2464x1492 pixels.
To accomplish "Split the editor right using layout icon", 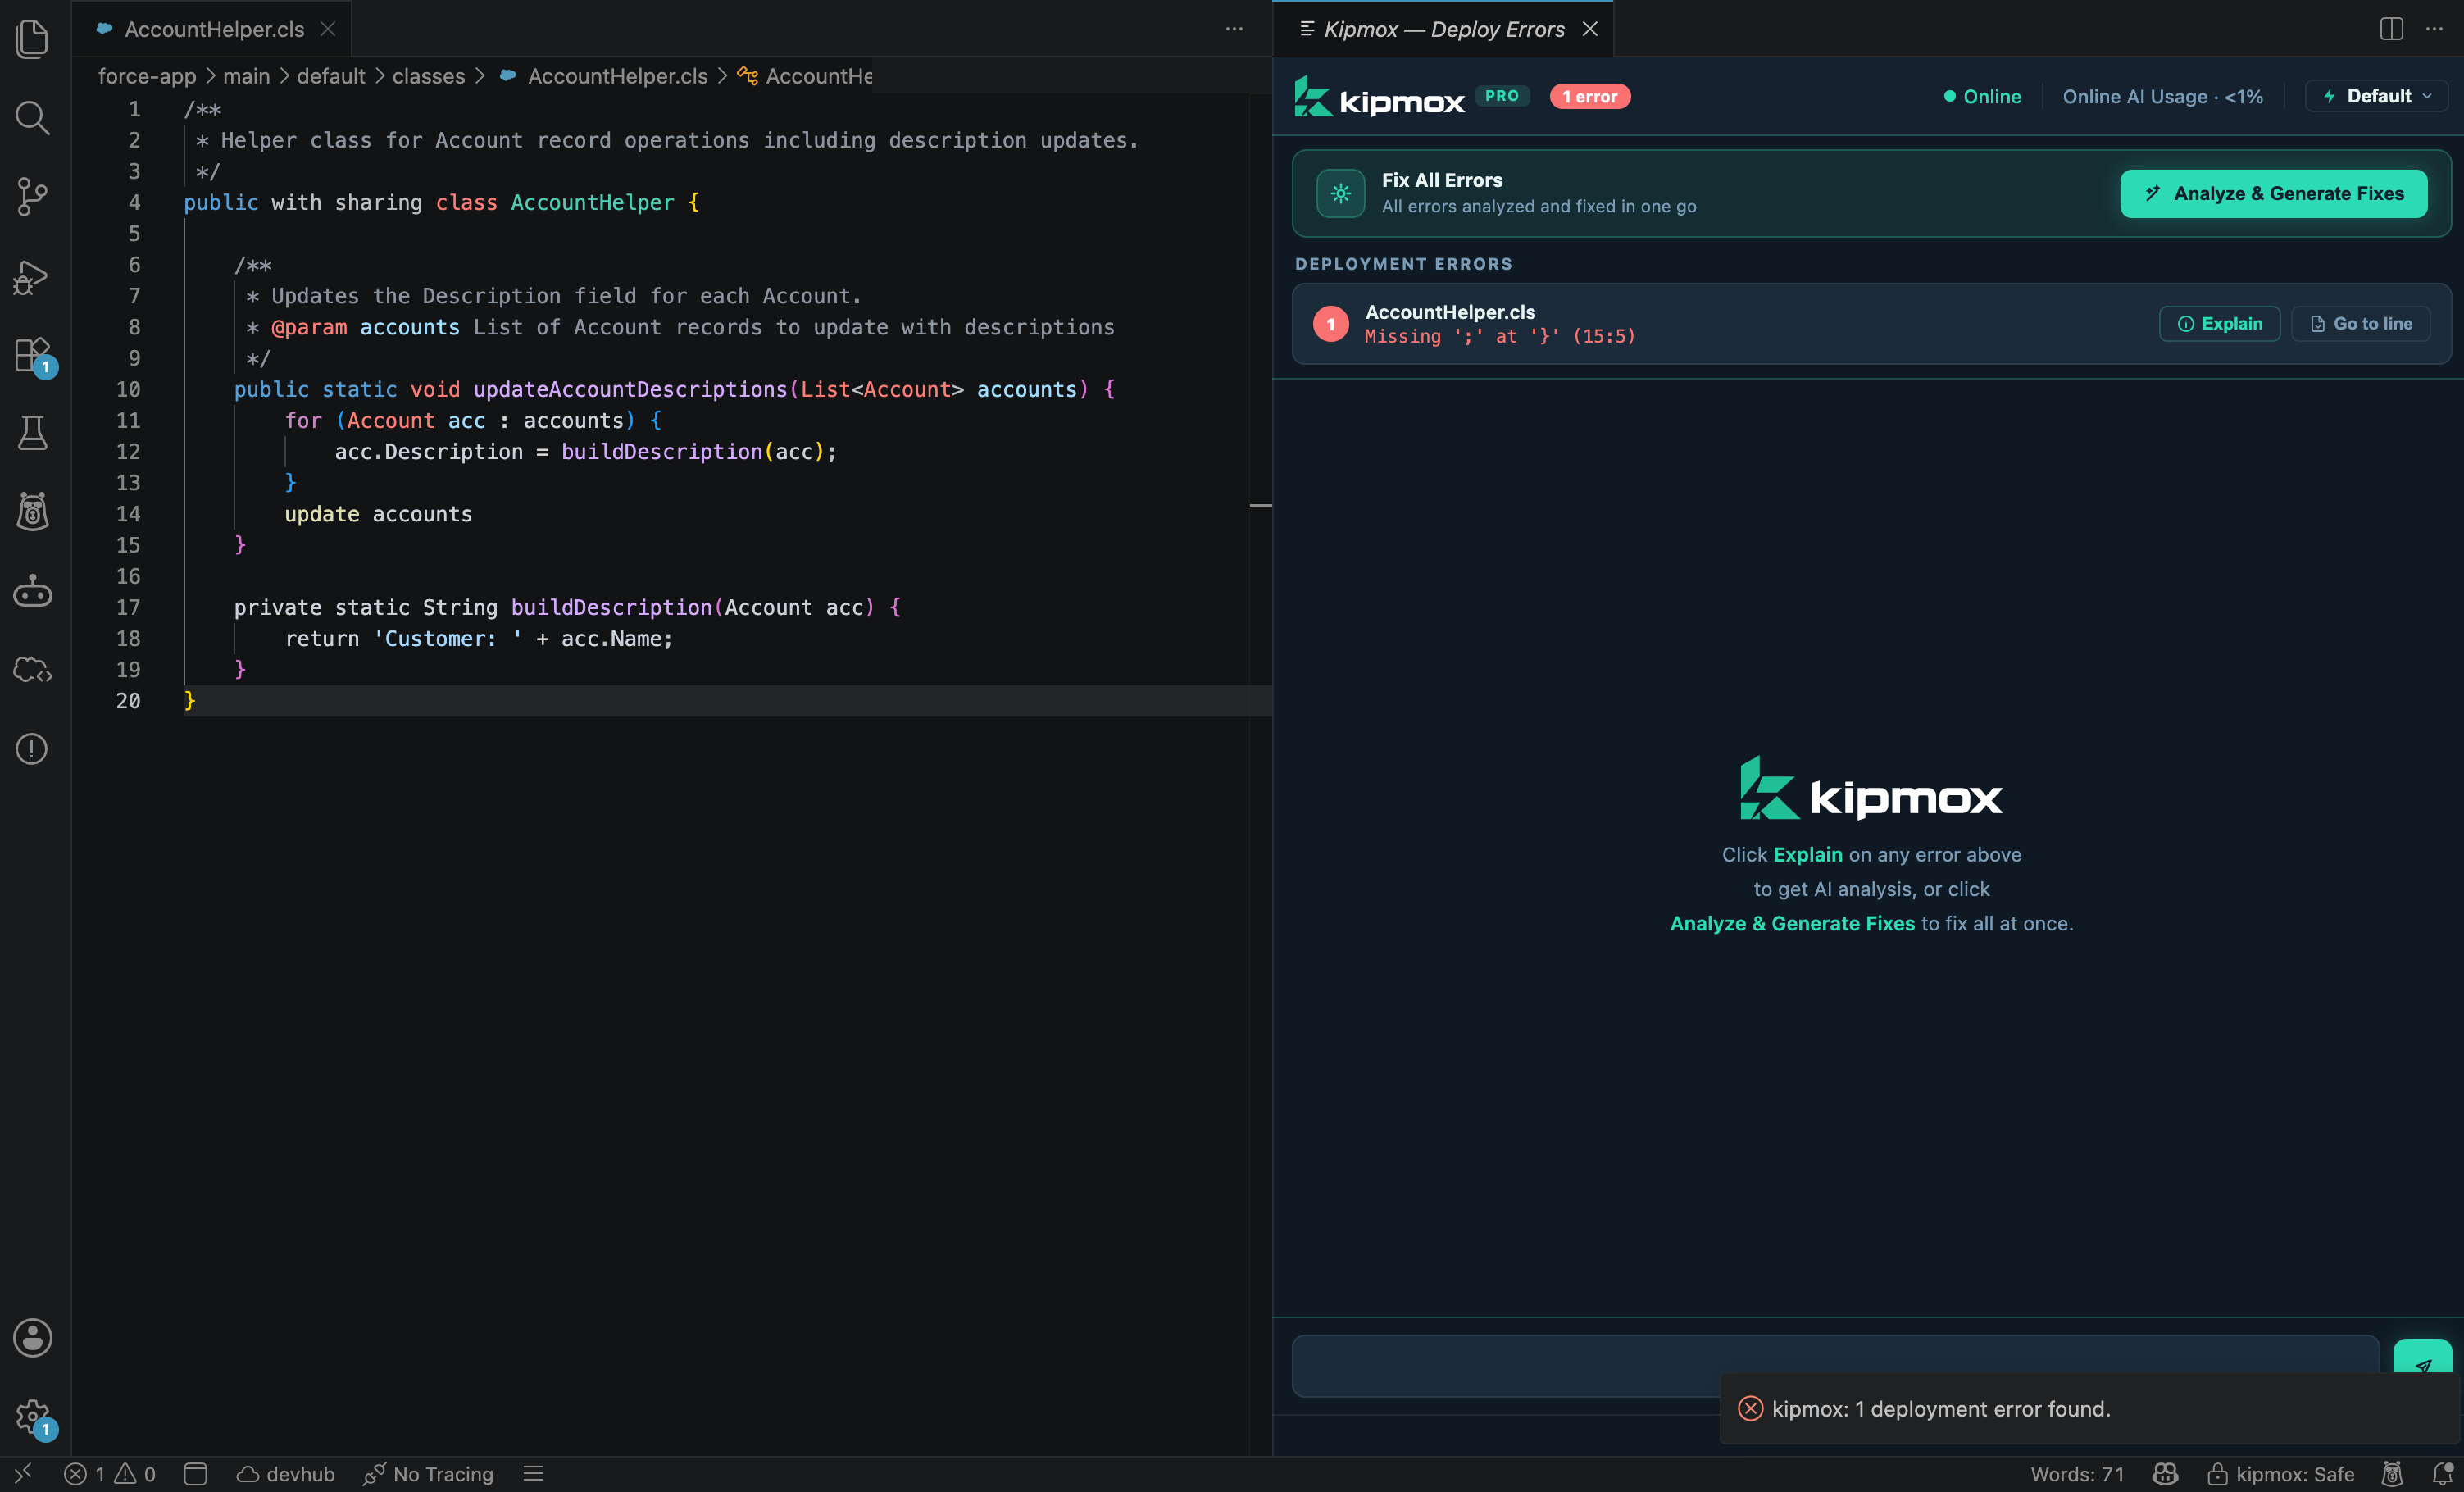I will (2391, 29).
